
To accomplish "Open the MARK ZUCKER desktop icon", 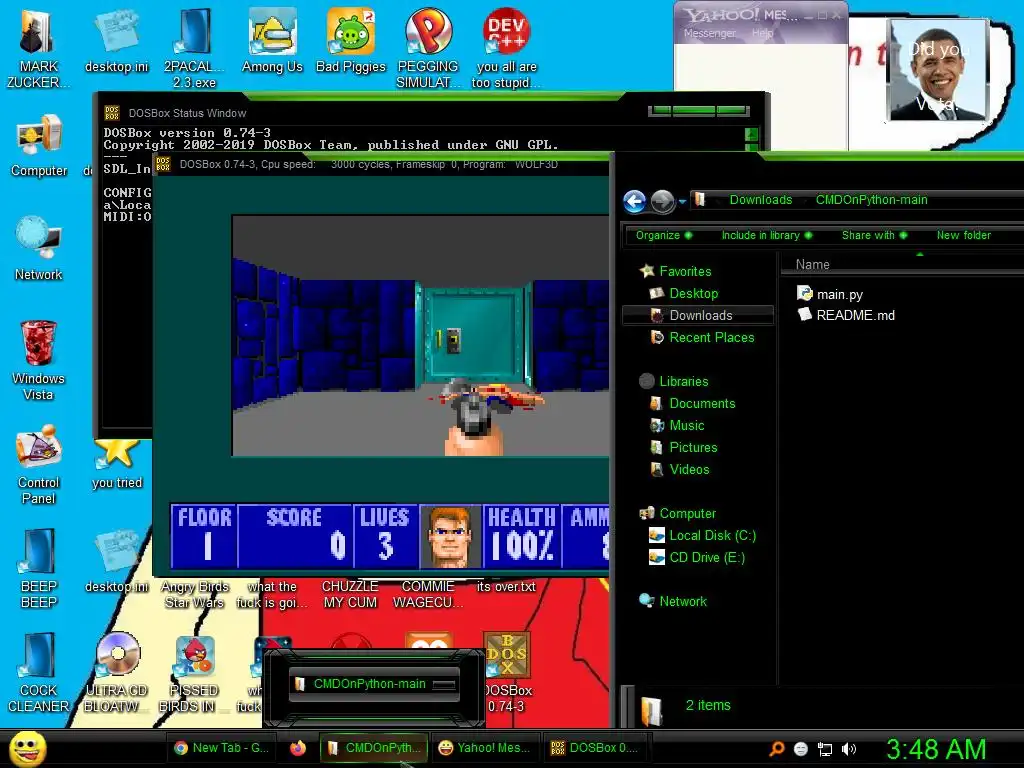I will tap(38, 47).
